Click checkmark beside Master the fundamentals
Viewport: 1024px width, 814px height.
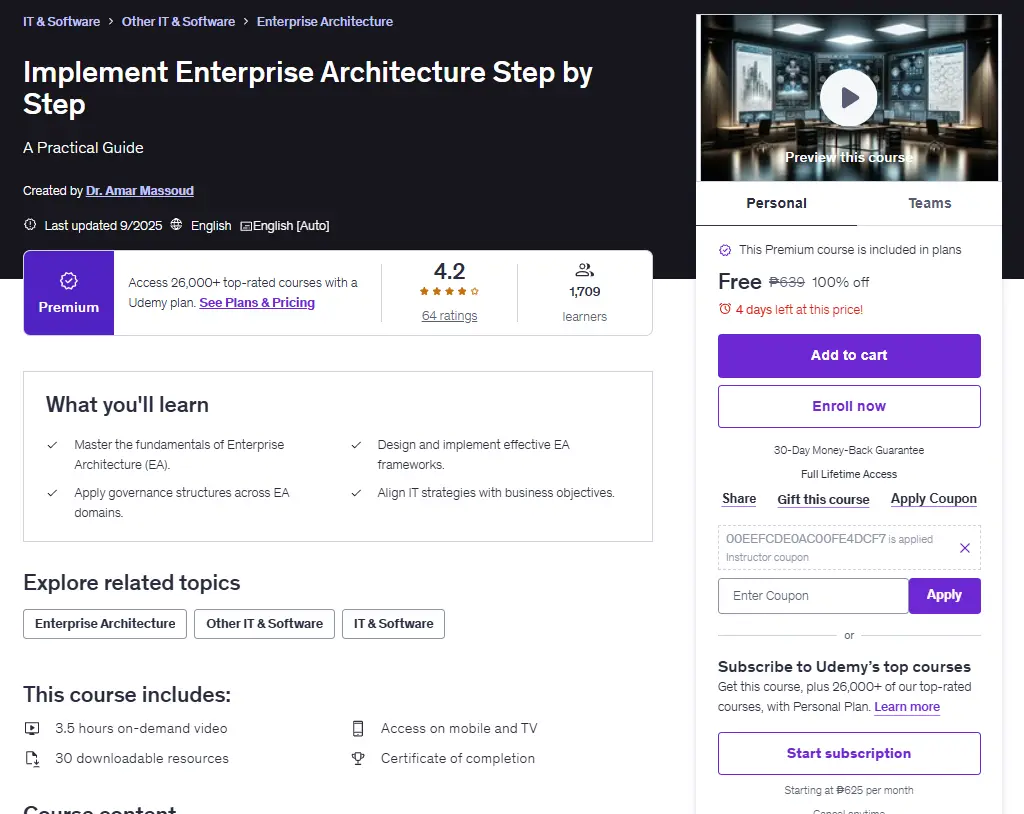pyautogui.click(x=52, y=445)
